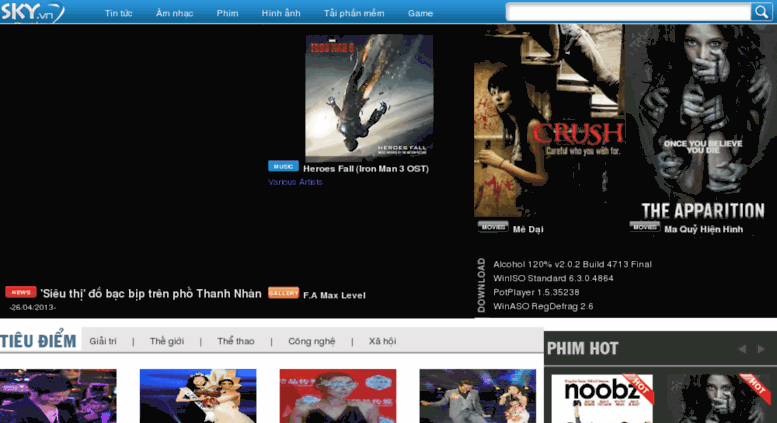Click the search magnifier icon
Screen dimensions: 777x423
[761, 12]
